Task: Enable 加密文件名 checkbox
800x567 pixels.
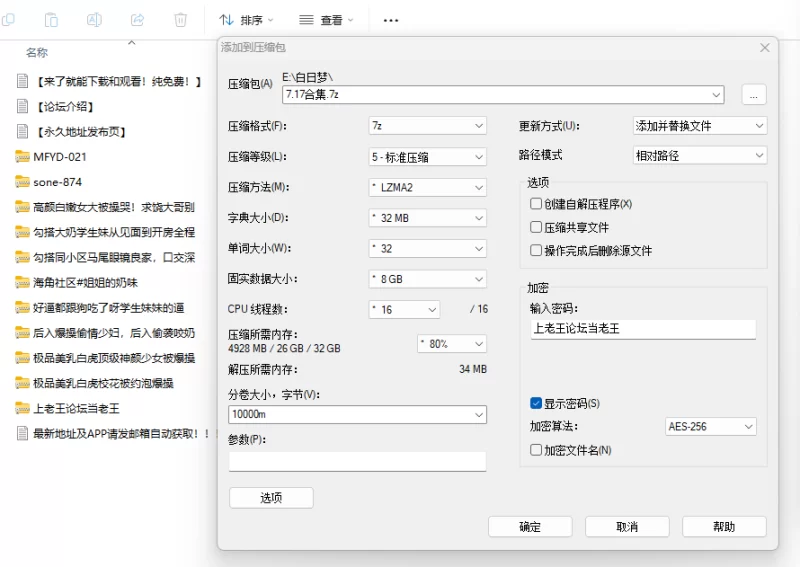Action: pos(536,450)
